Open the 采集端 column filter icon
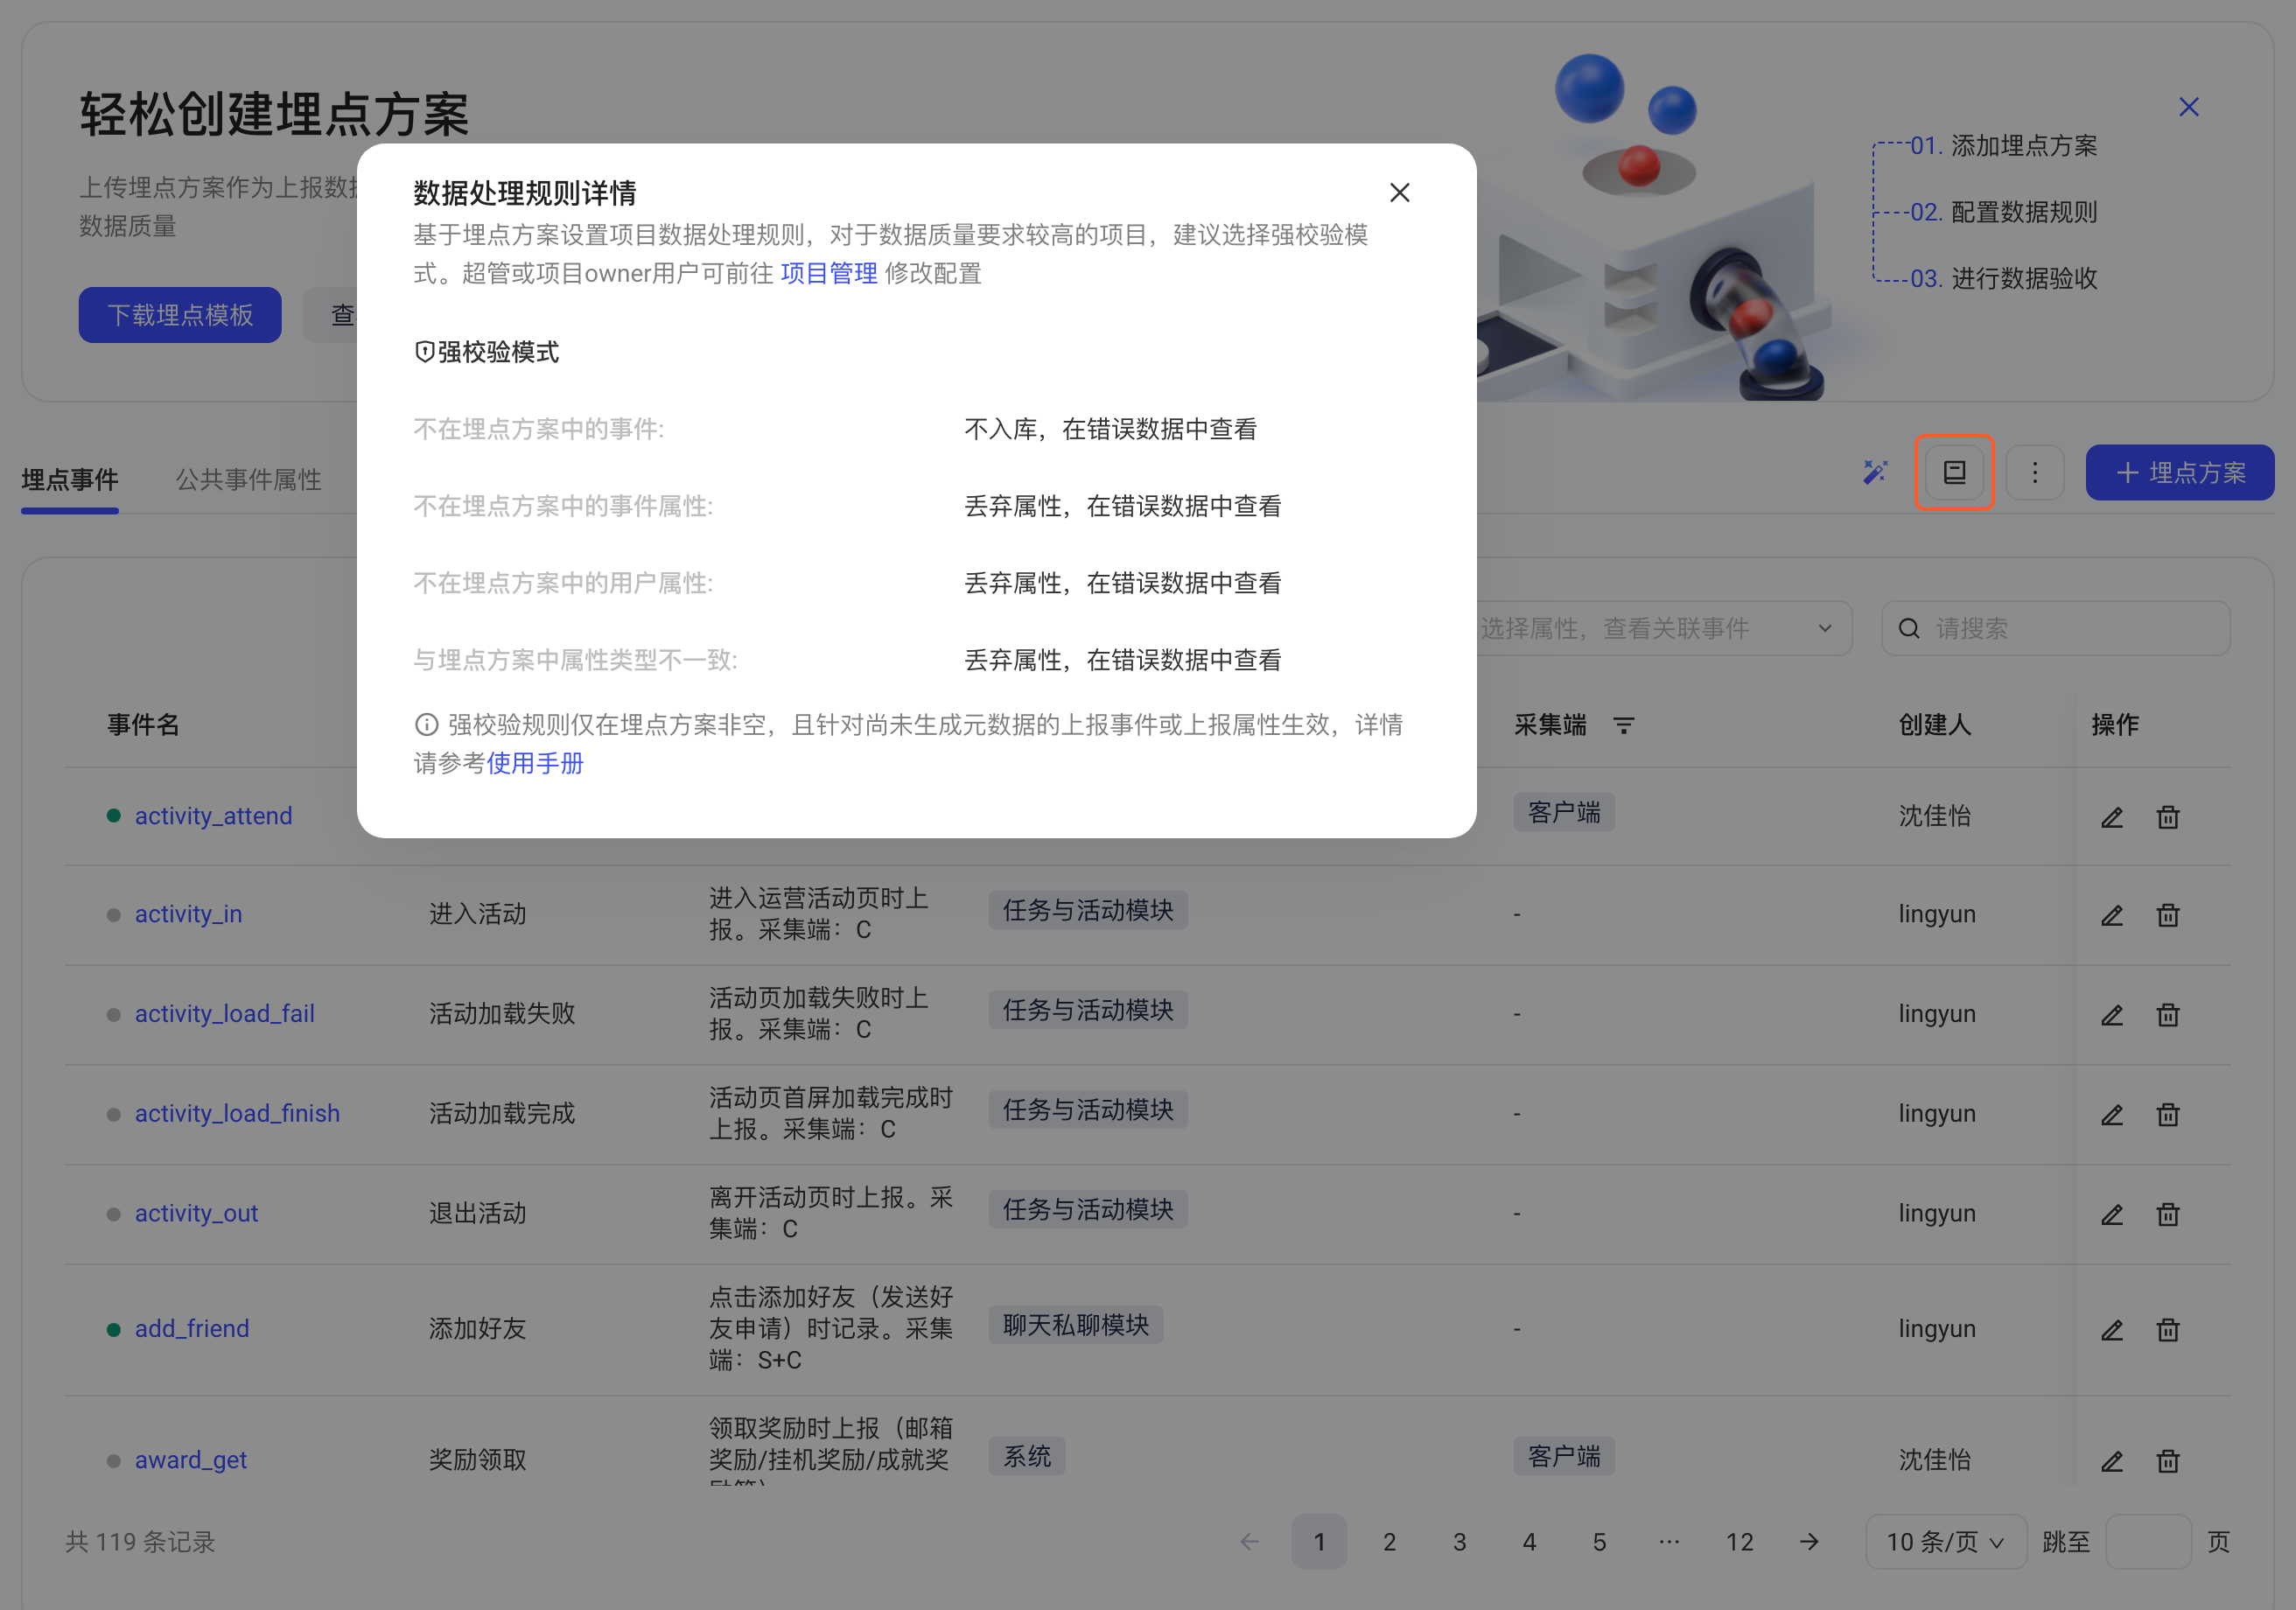Image resolution: width=2296 pixels, height=1610 pixels. click(1624, 725)
